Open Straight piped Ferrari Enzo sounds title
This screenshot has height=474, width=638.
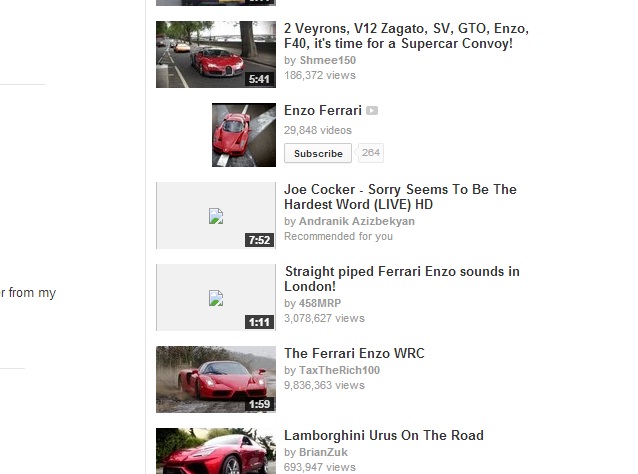(x=402, y=279)
